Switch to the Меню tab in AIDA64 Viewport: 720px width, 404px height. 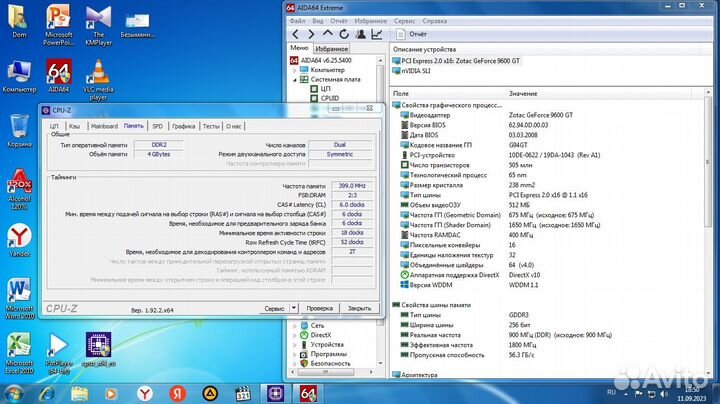coord(299,48)
